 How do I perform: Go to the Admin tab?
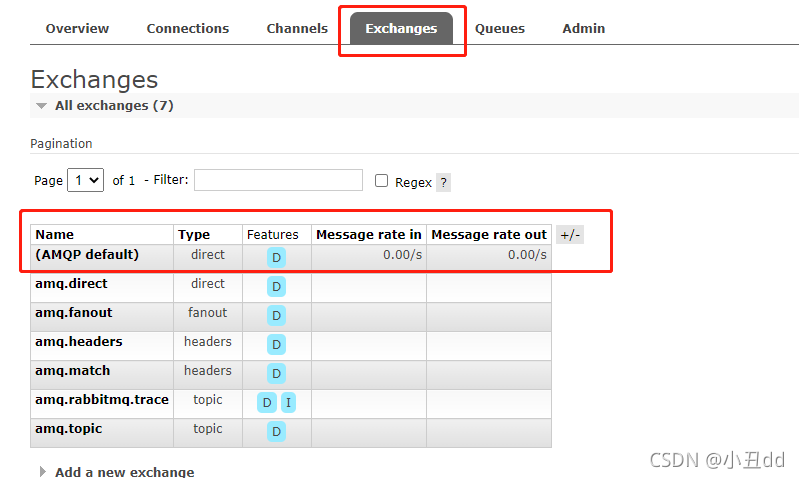pyautogui.click(x=583, y=29)
